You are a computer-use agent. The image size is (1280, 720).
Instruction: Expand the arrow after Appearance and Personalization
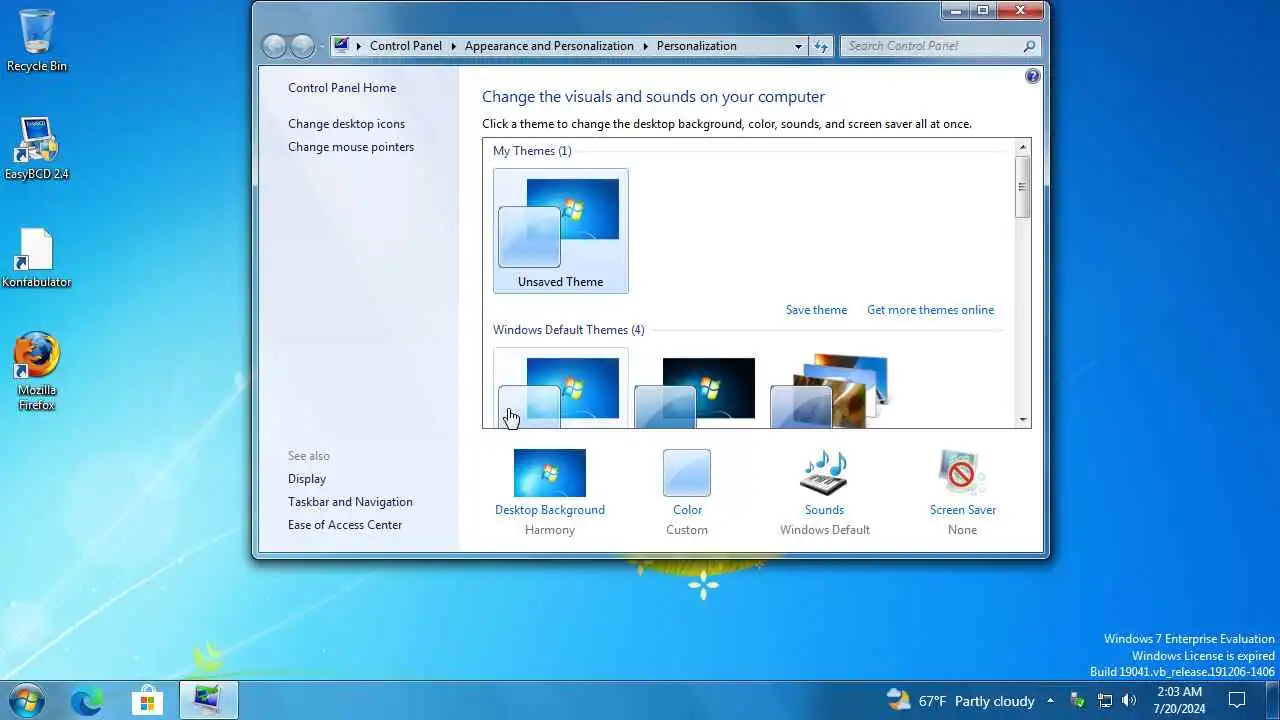645,46
